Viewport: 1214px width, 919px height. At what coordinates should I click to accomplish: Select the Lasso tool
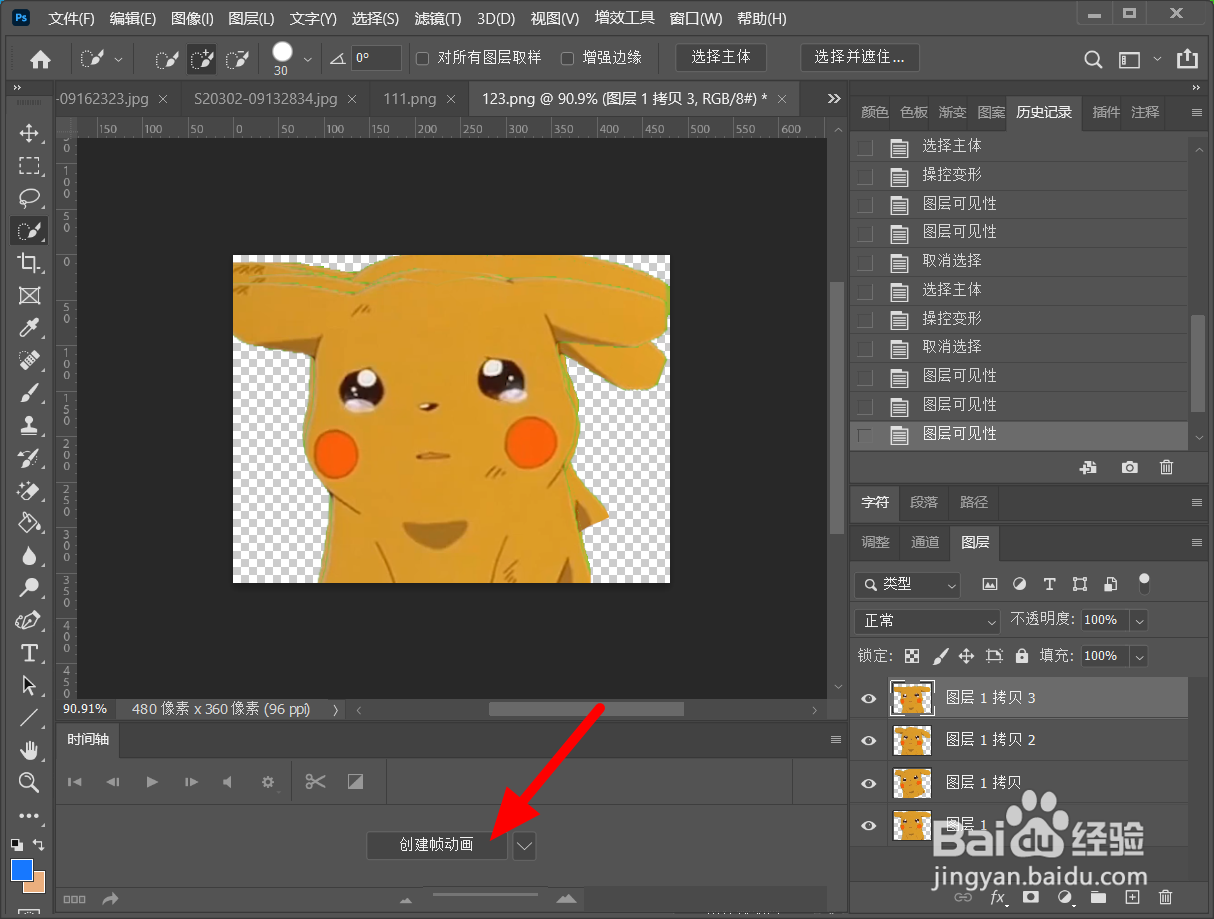[x=29, y=198]
